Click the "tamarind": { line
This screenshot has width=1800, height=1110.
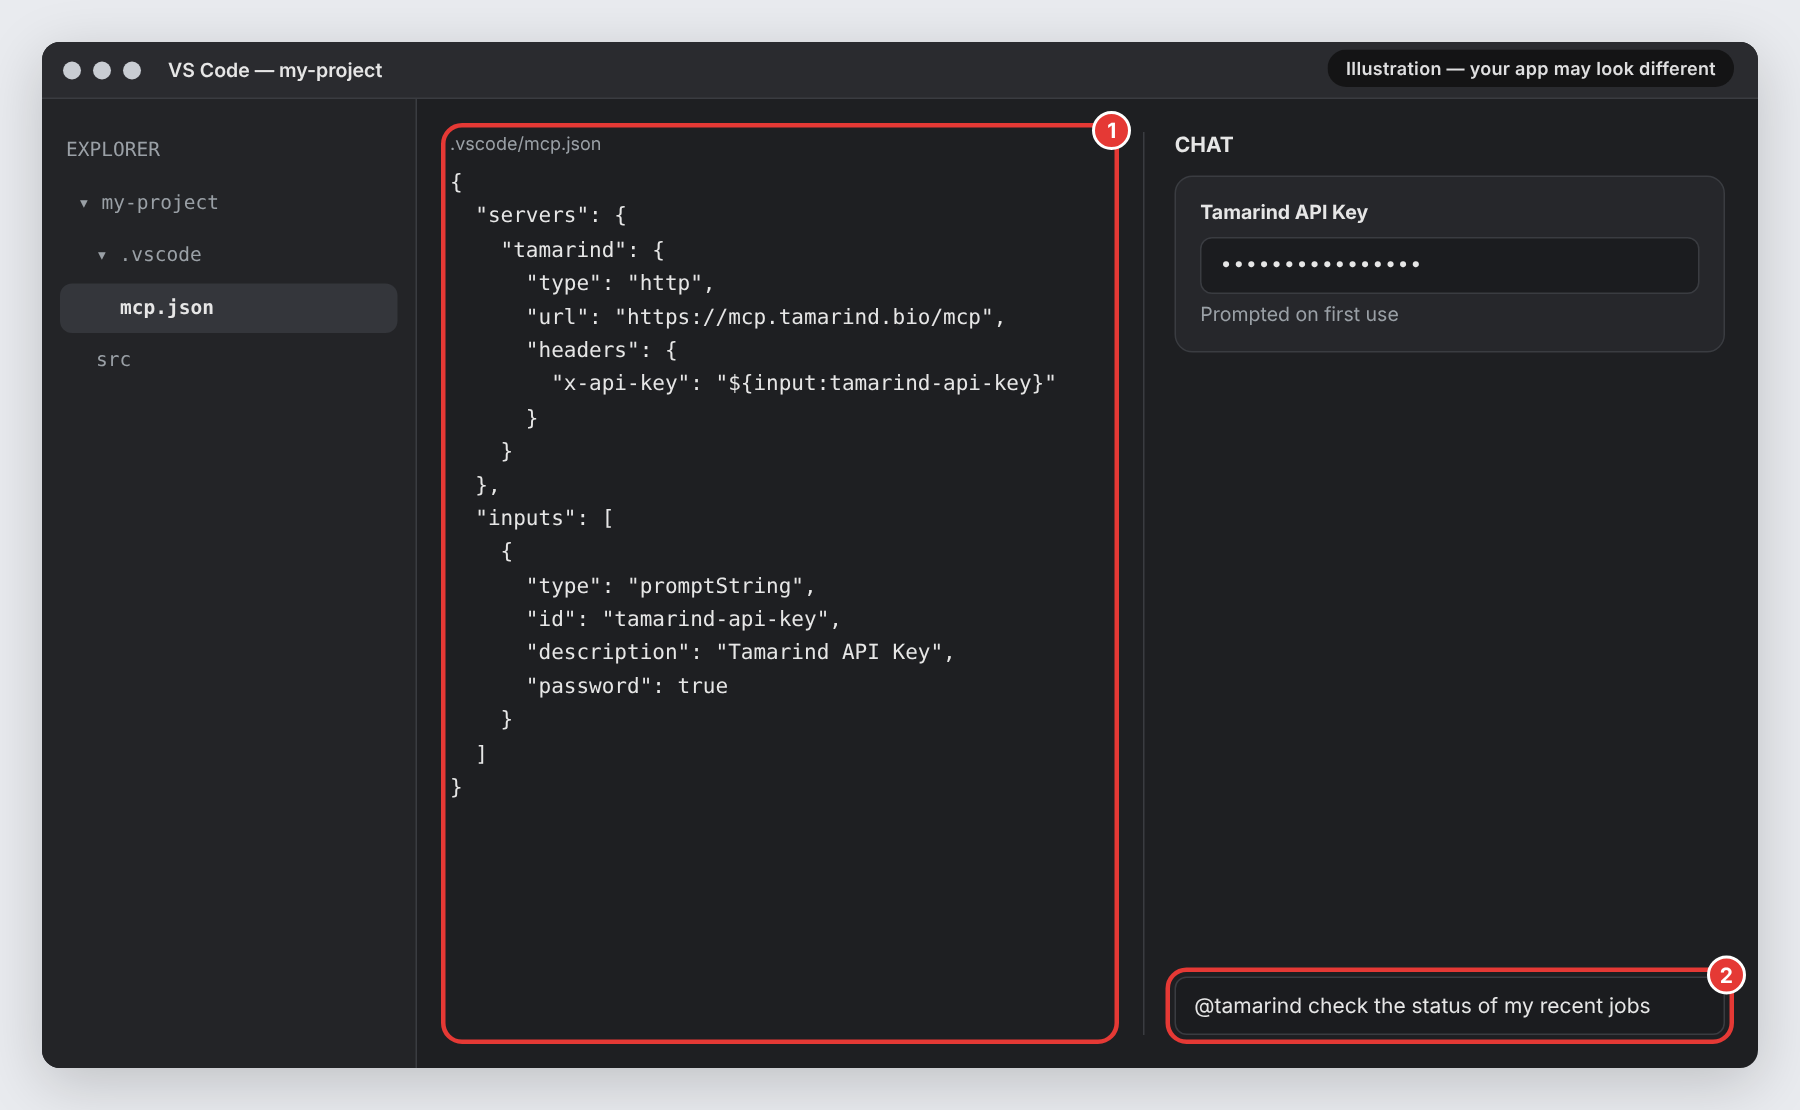click(x=583, y=250)
